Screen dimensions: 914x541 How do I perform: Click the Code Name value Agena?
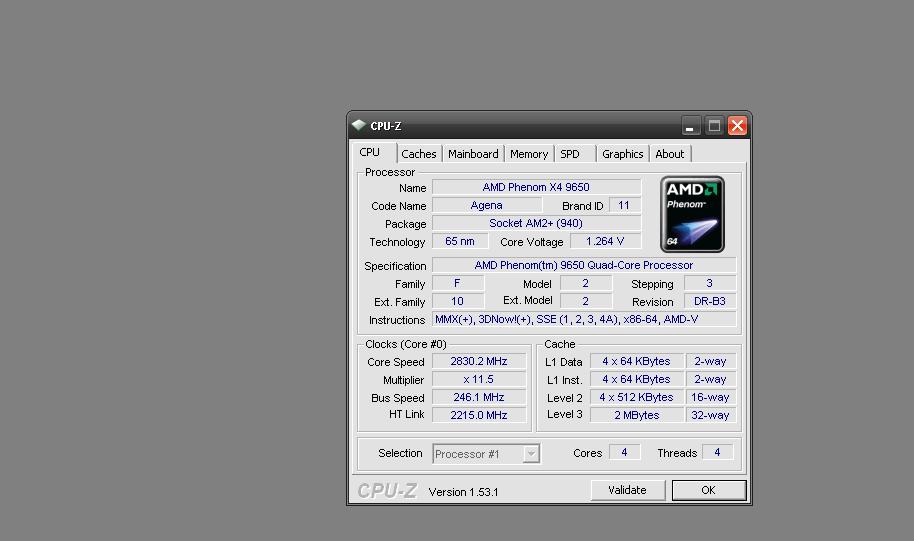(x=487, y=205)
